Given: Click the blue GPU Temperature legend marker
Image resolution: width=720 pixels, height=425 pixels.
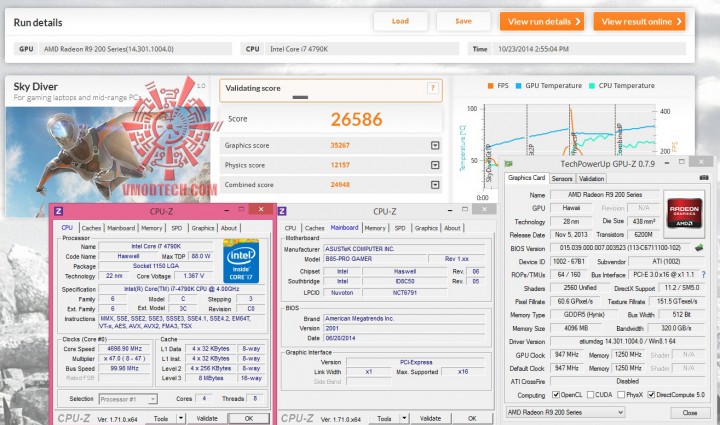Looking at the screenshot, I should click(518, 86).
